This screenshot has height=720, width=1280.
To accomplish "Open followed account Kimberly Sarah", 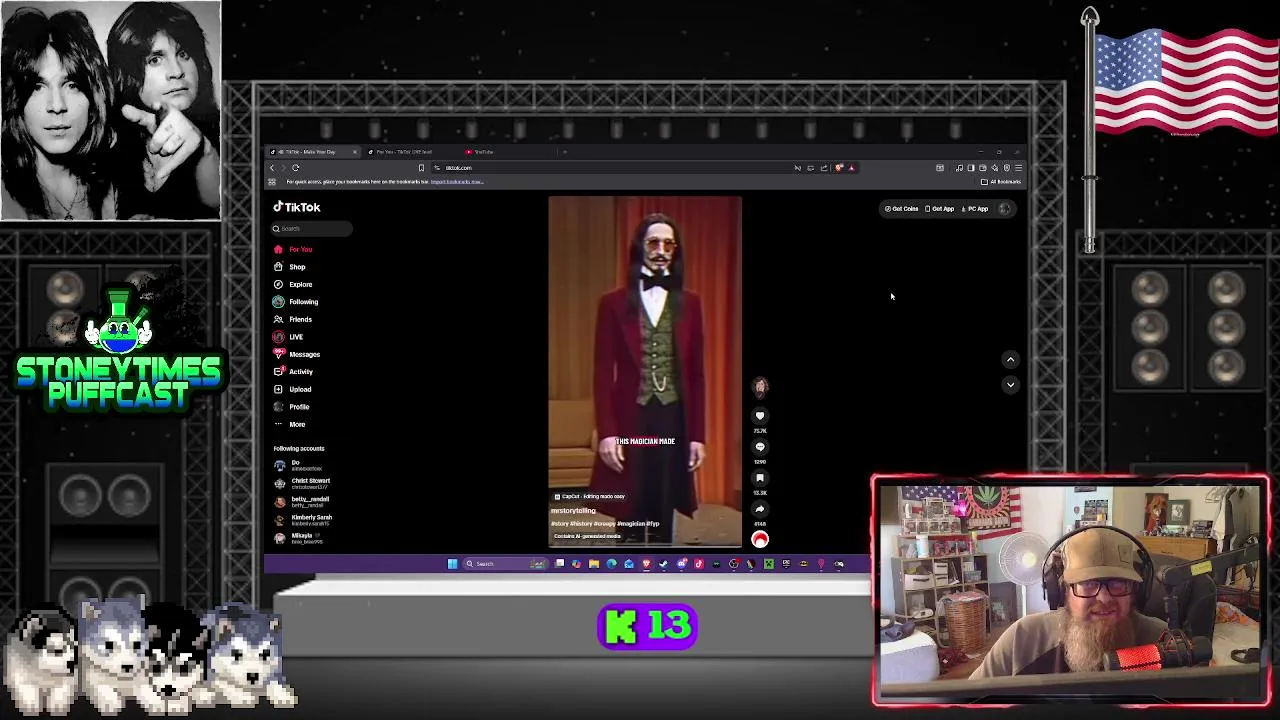I will pos(304,519).
